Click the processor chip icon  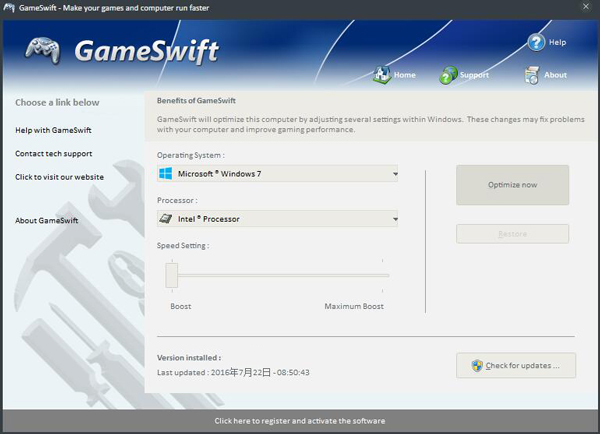165,219
